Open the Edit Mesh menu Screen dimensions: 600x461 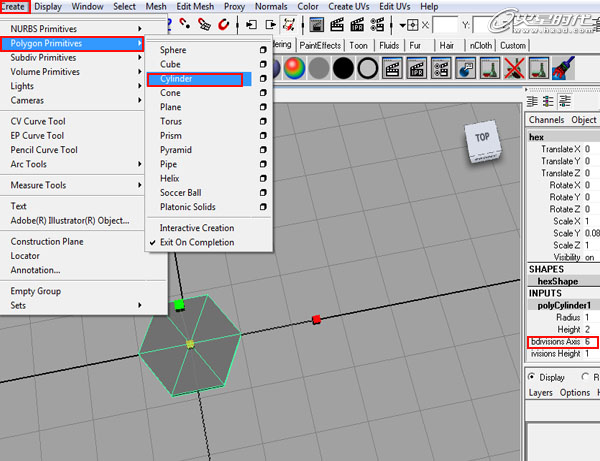point(195,7)
